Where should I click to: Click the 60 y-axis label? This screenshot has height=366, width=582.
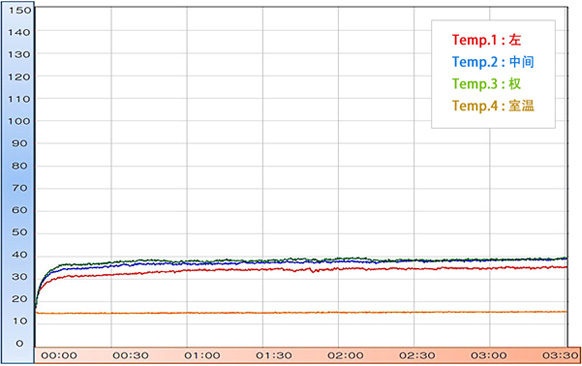20,210
